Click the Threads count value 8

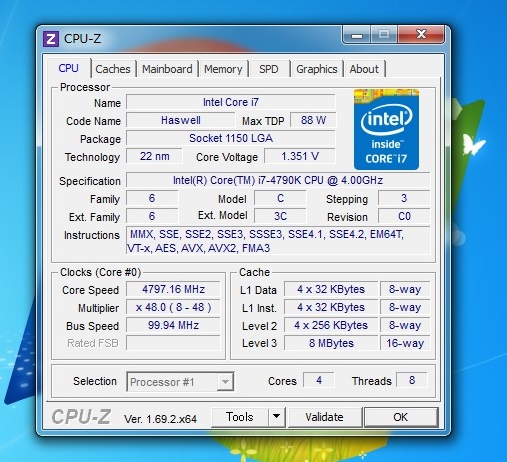pos(412,380)
